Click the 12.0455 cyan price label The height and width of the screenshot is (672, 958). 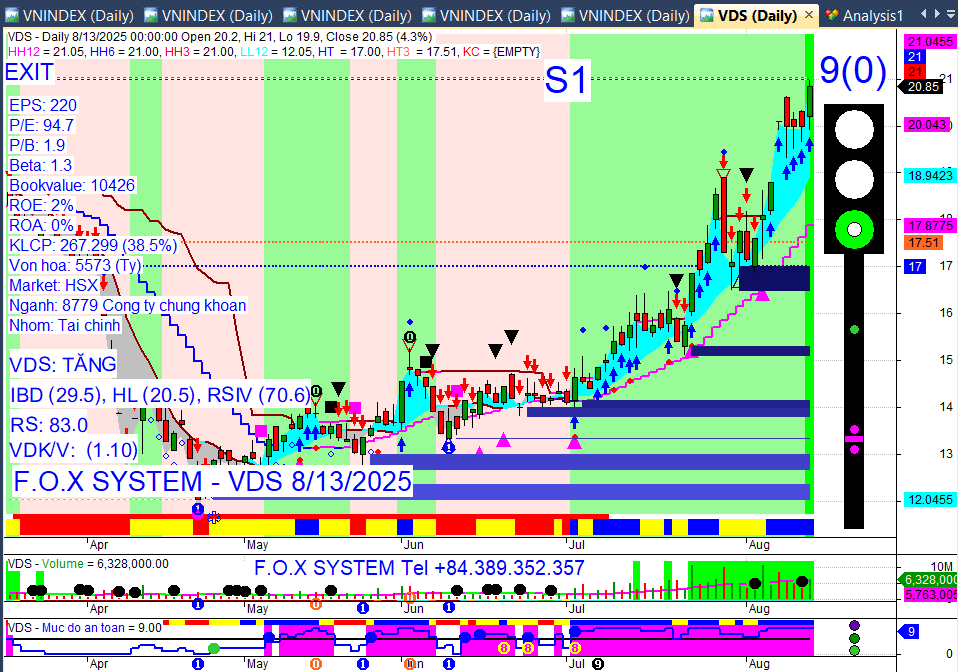pyautogui.click(x=930, y=500)
